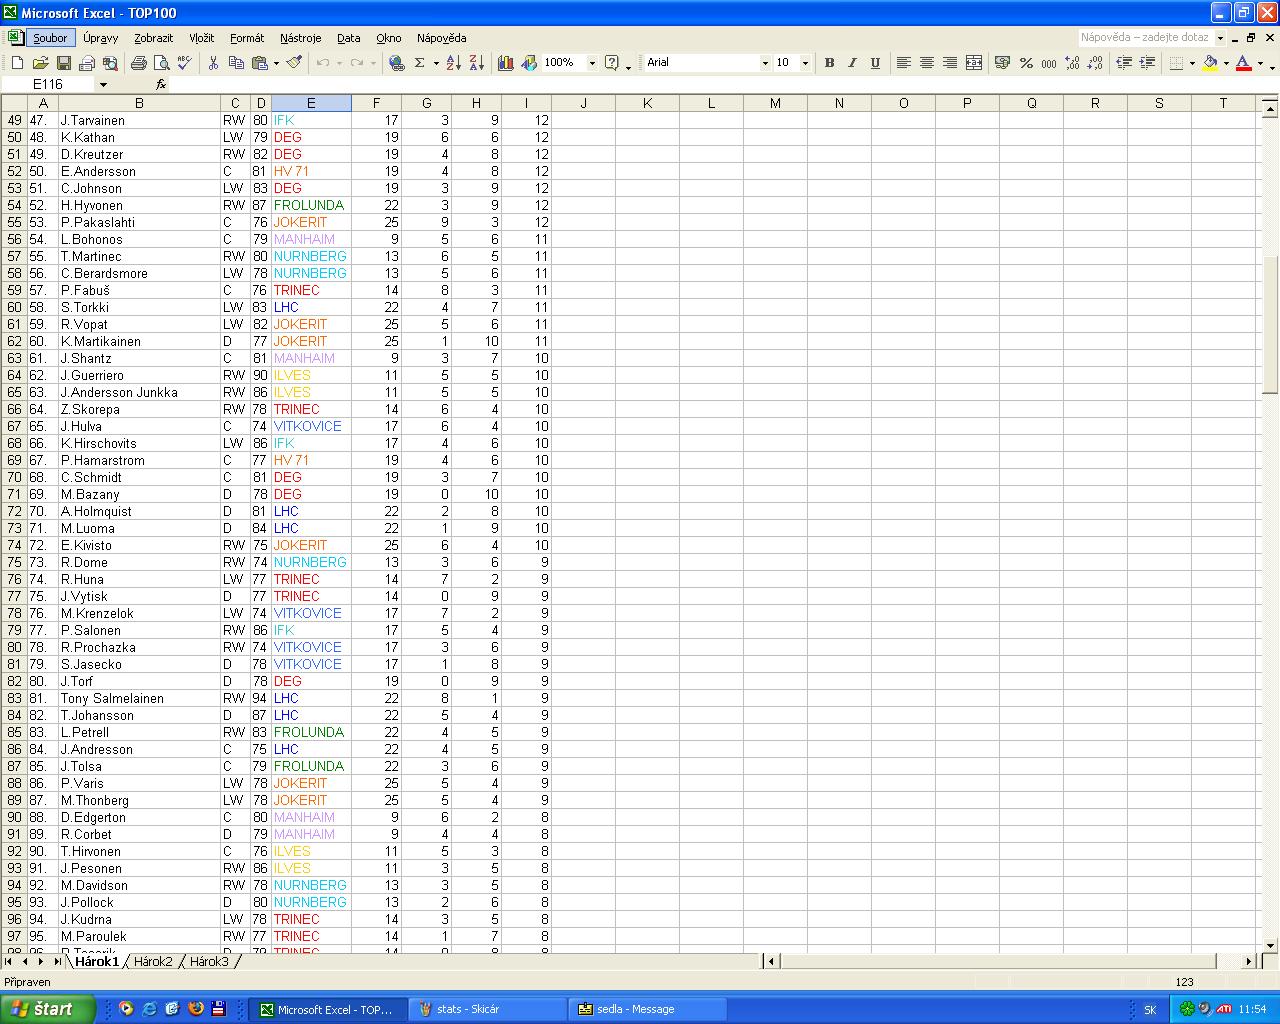Switch to stats - Skicár taskbar window
The image size is (1280, 1024).
click(x=487, y=1009)
